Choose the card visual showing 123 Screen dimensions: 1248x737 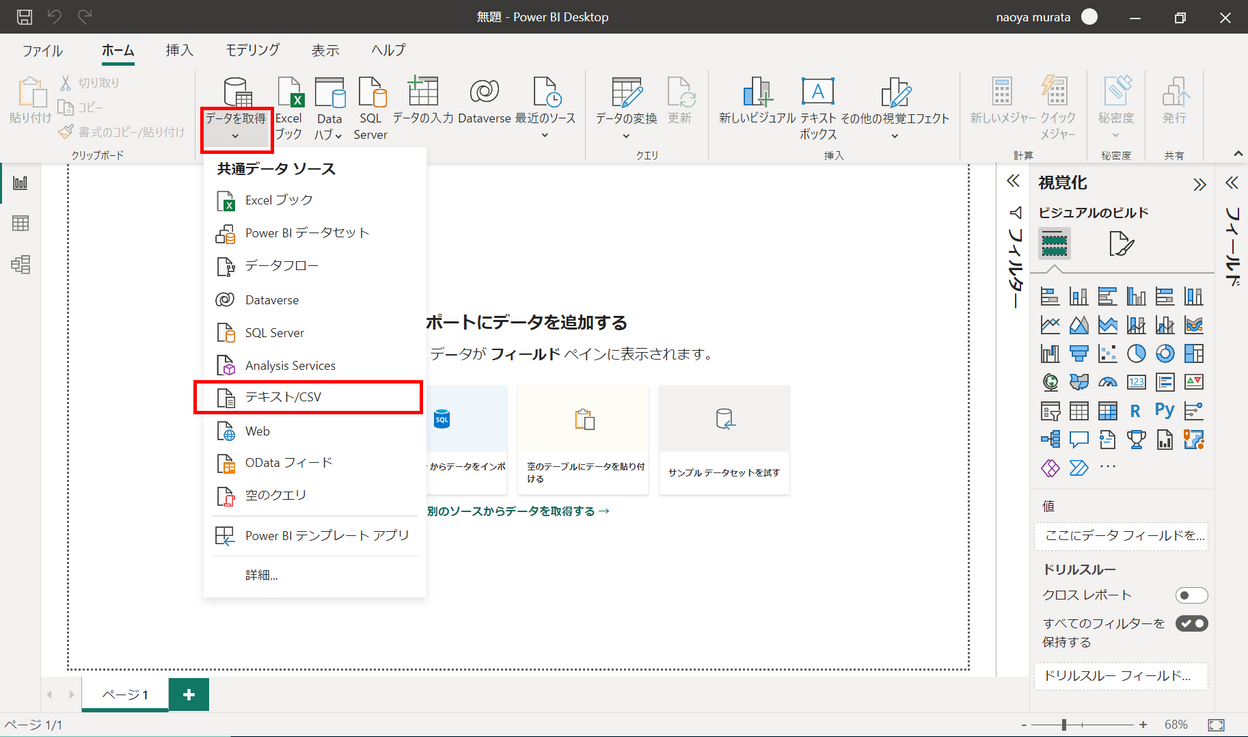coord(1136,382)
